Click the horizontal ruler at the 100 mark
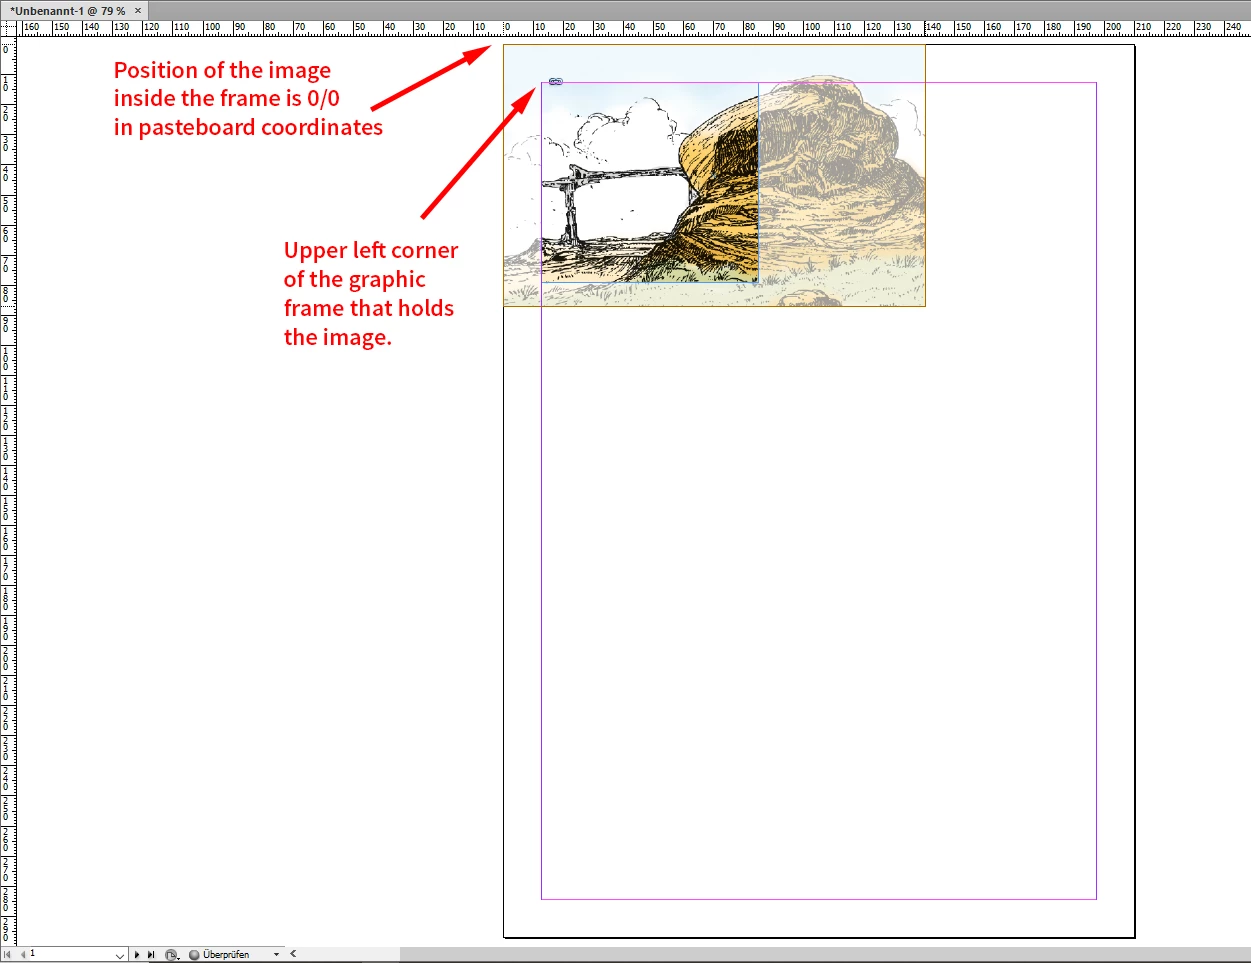The height and width of the screenshot is (963, 1251). (812, 28)
